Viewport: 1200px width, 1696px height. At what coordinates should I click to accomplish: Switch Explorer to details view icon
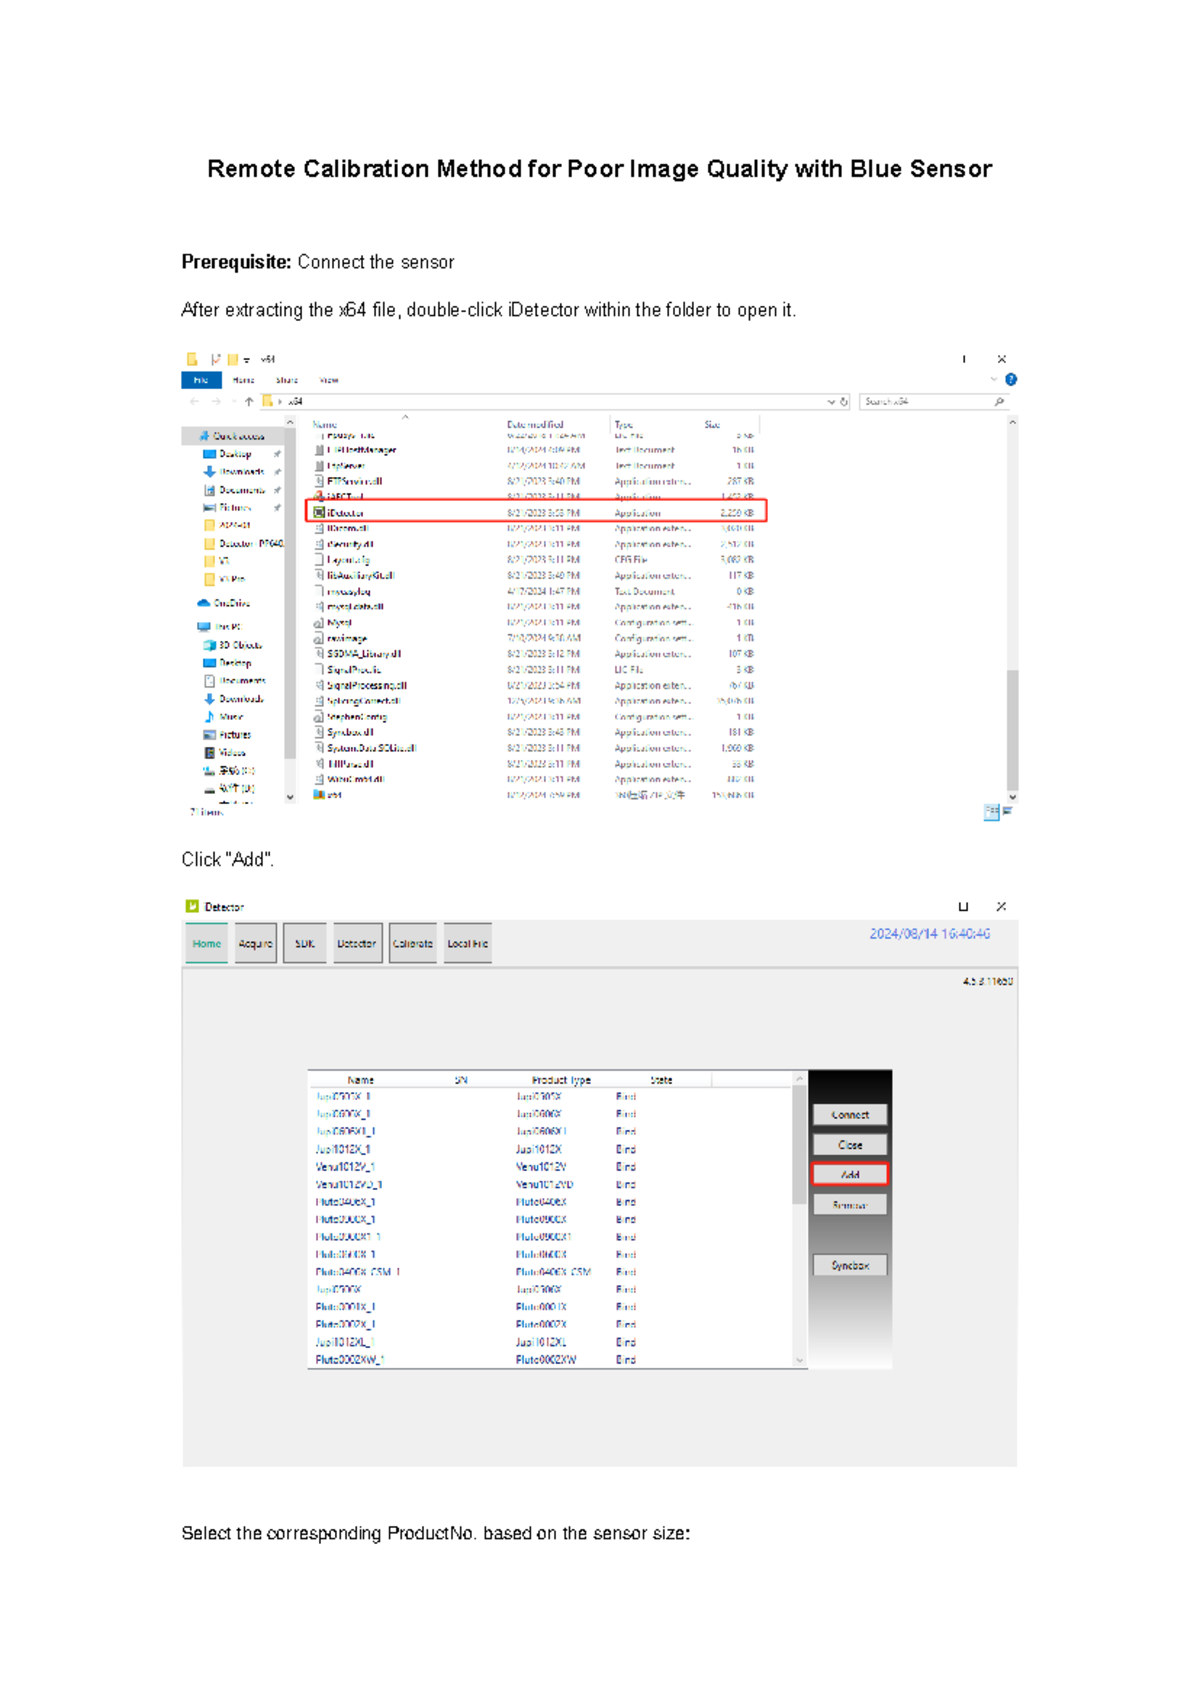pos(991,812)
